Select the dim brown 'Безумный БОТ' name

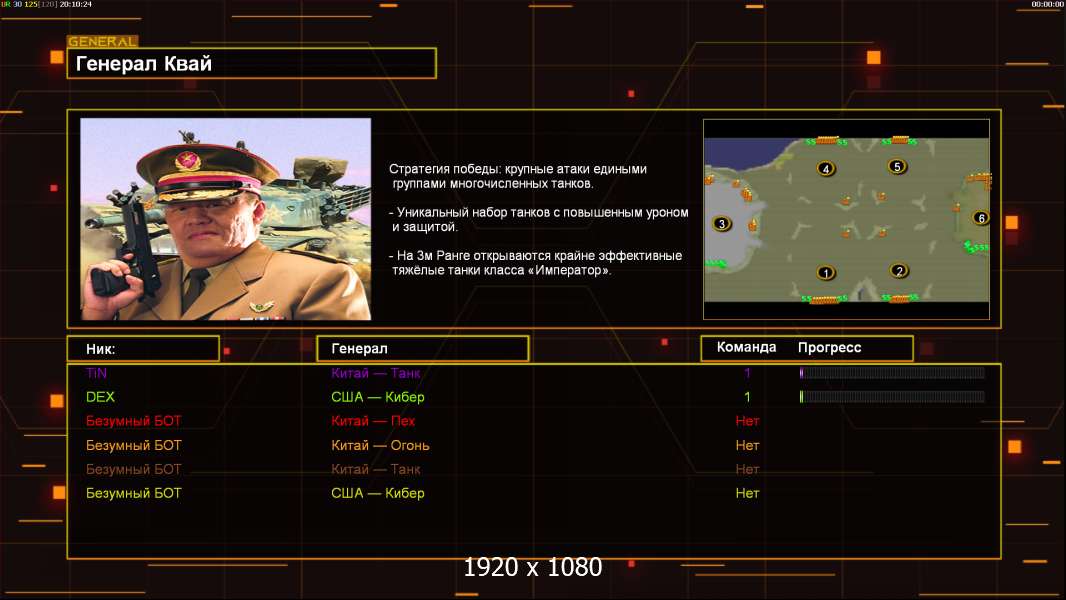[x=133, y=469]
